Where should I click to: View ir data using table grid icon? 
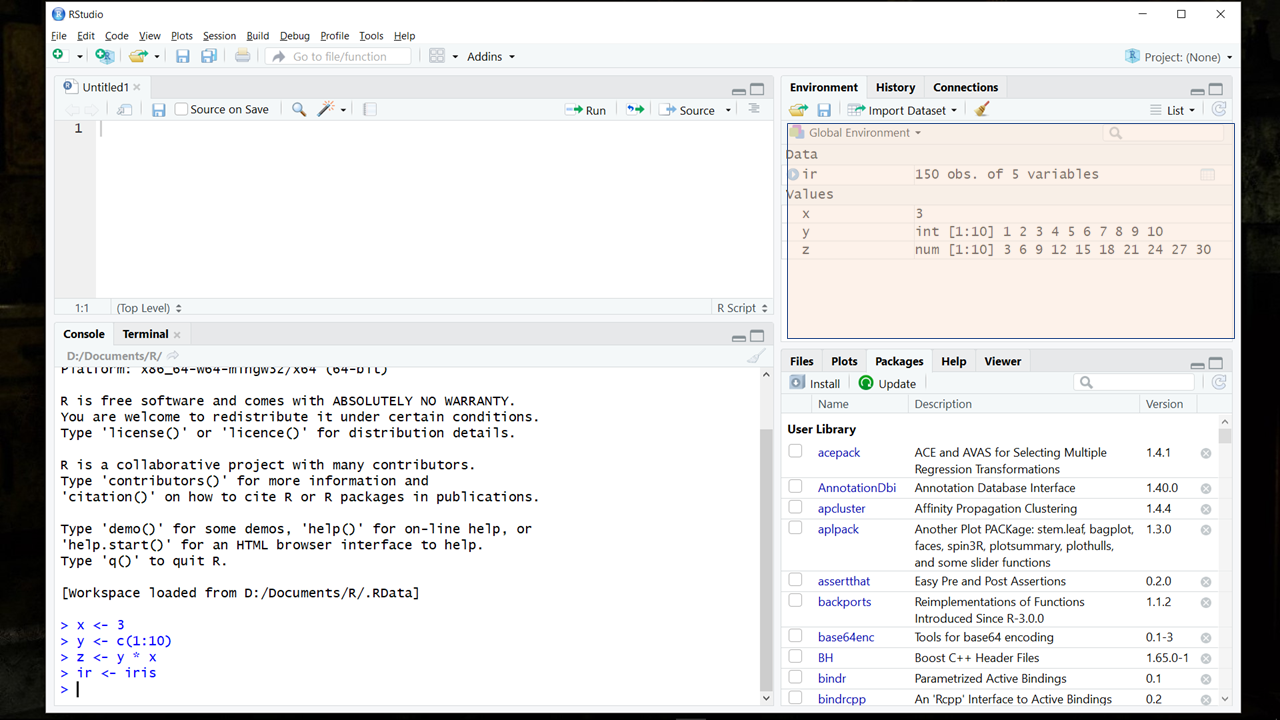pos(1207,174)
